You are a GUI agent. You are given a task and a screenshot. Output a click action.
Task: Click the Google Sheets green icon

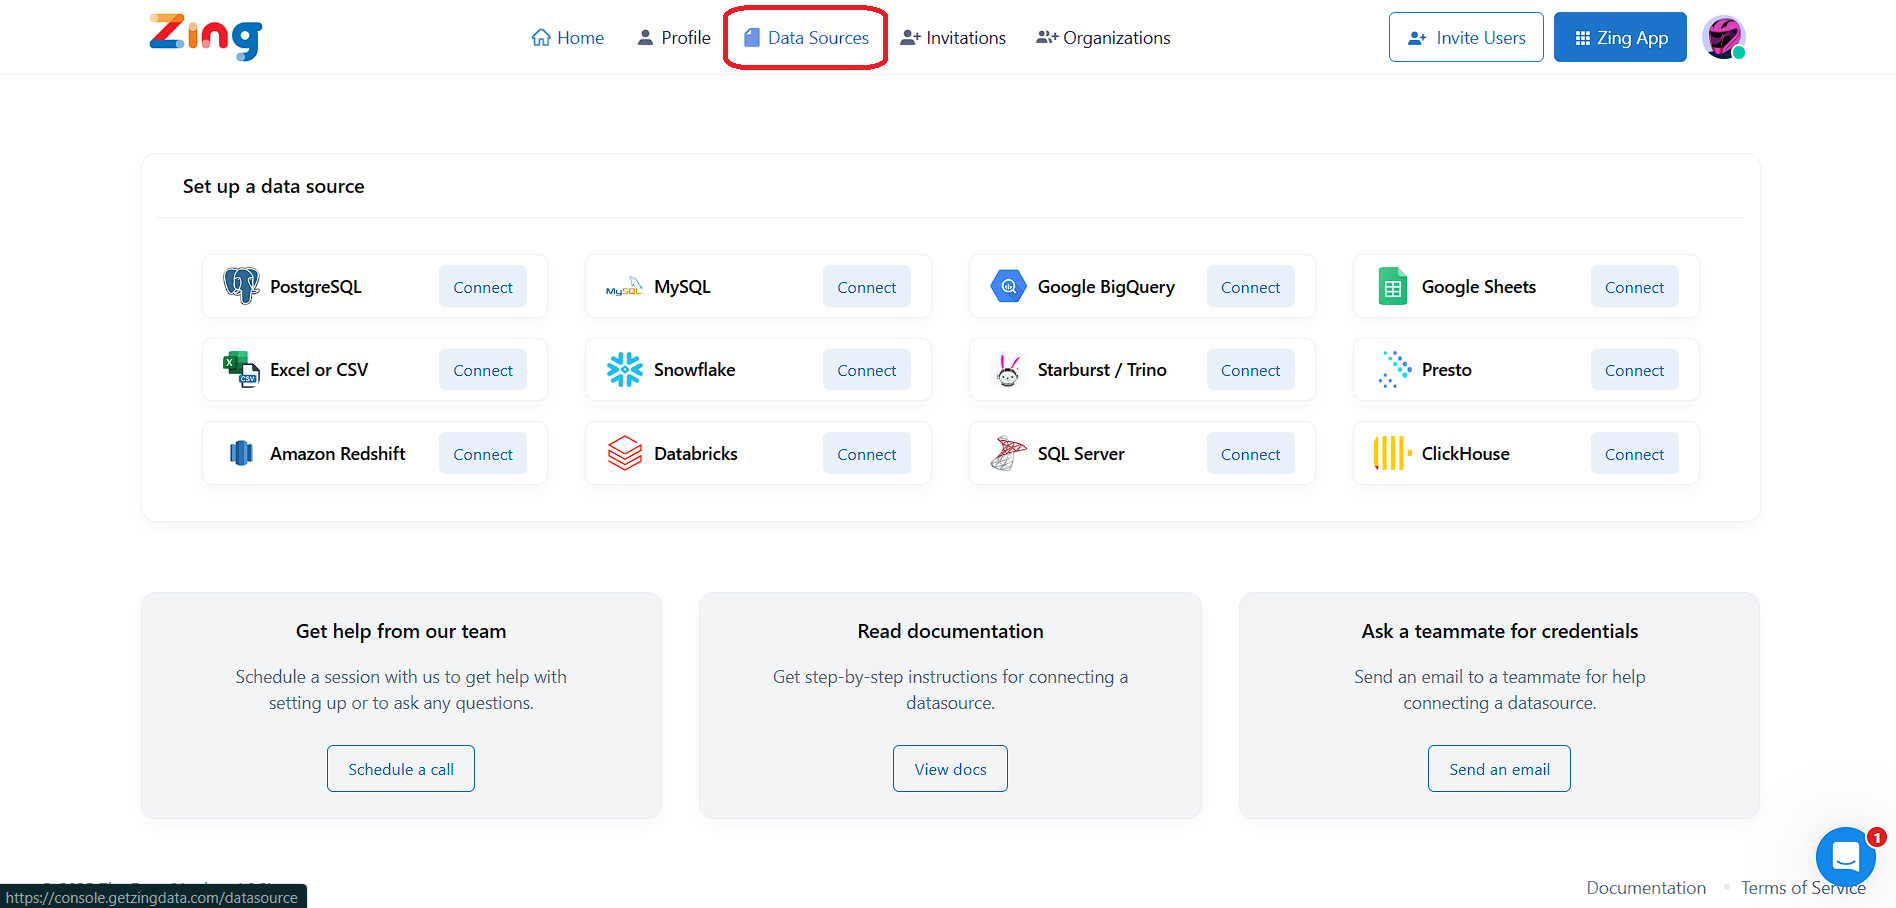1392,286
